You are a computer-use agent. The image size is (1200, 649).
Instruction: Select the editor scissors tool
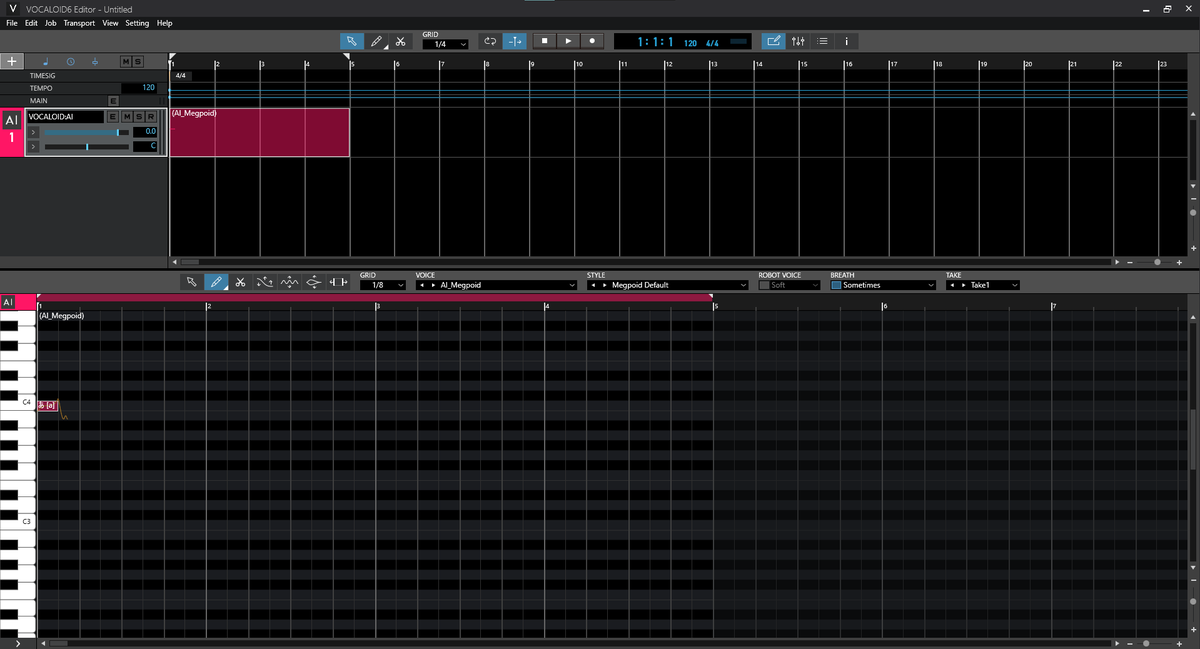(x=240, y=283)
